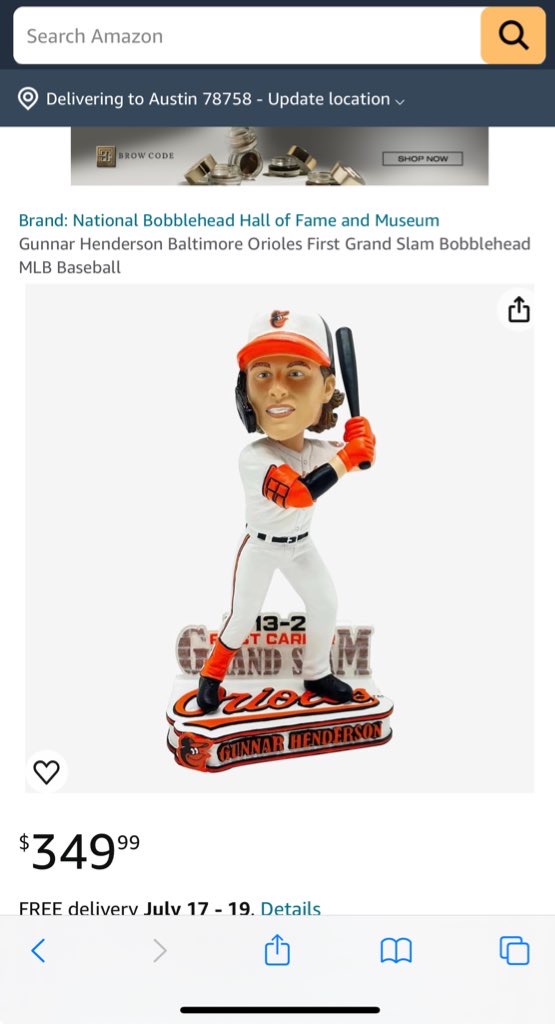The width and height of the screenshot is (555, 1024).
Task: Tap the share icon on product image
Action: click(518, 309)
